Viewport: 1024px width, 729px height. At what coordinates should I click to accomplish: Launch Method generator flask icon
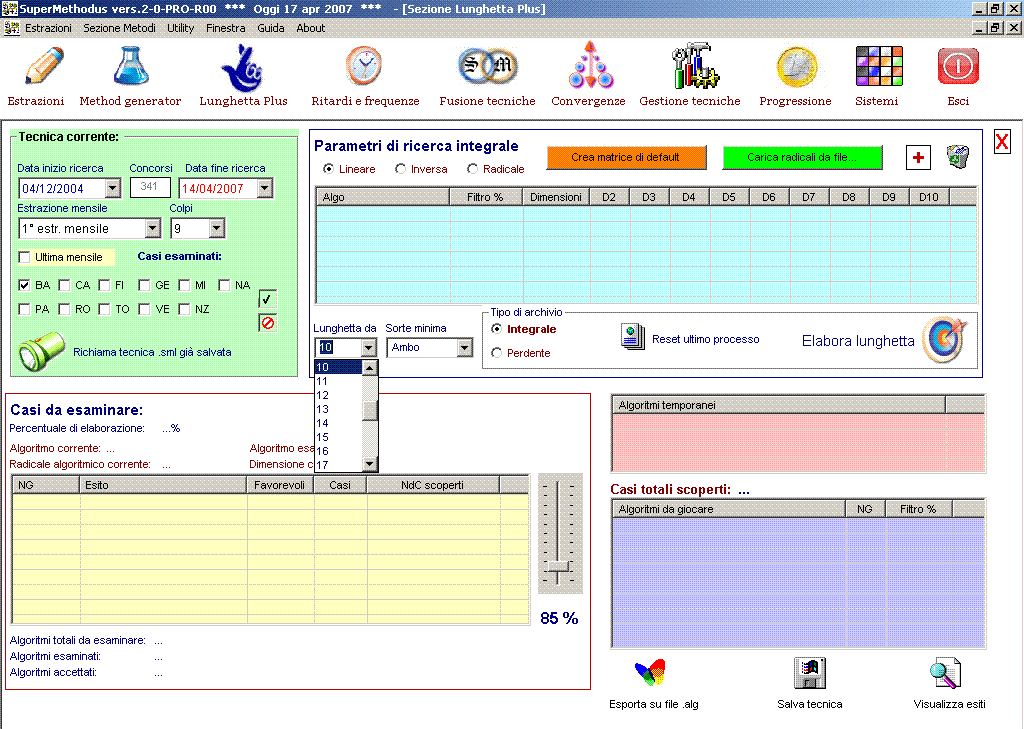[x=131, y=65]
